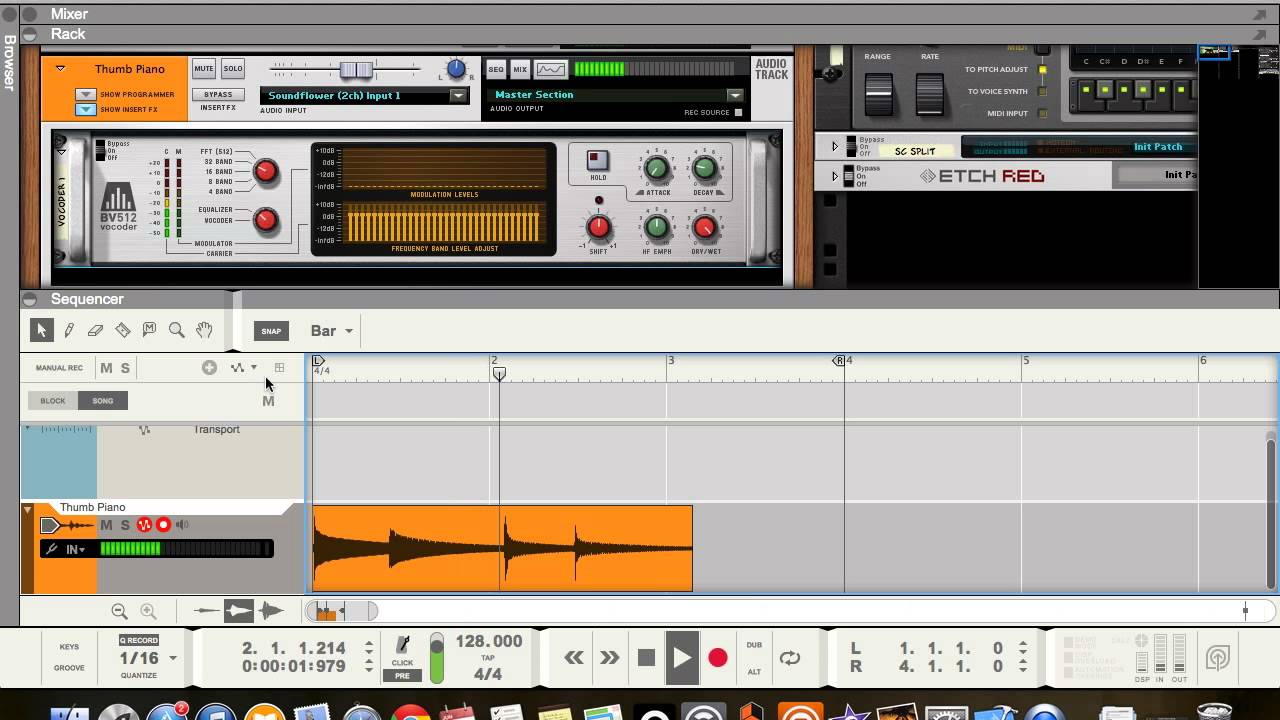This screenshot has height=720, width=1280.
Task: Click the Bypass Insert FX button
Action: [218, 95]
